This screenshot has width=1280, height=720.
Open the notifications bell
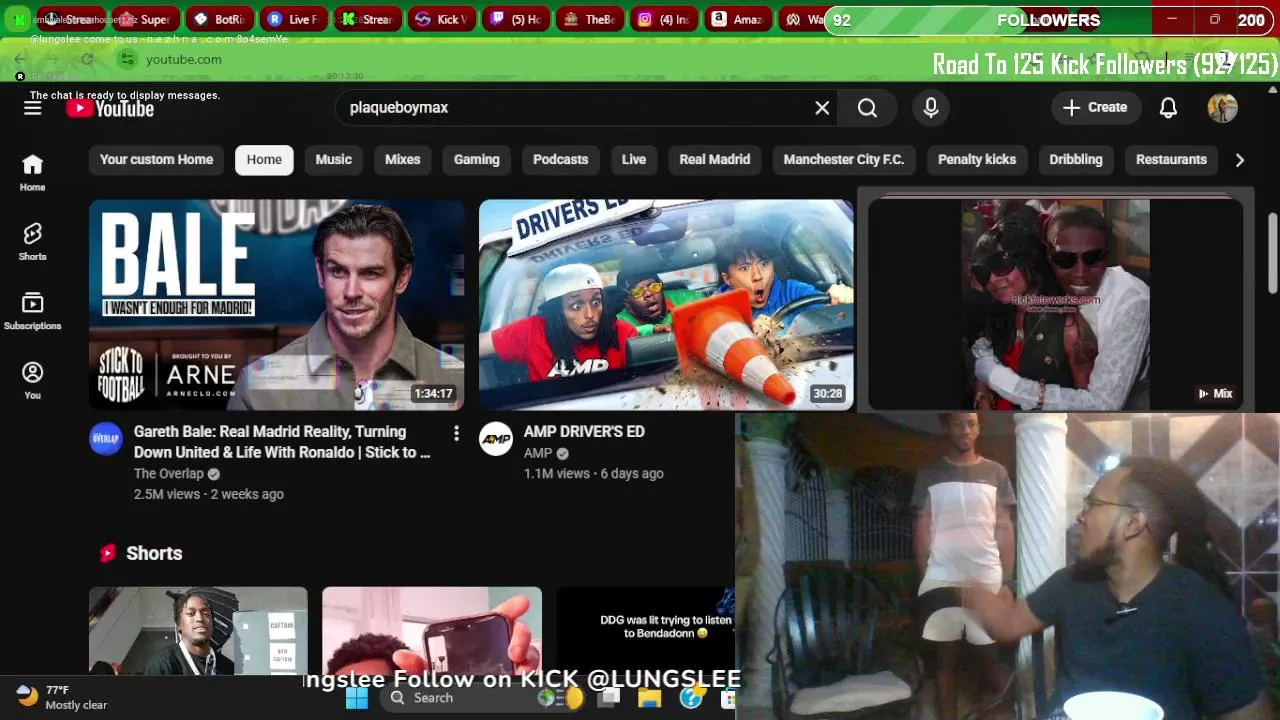[x=1168, y=108]
